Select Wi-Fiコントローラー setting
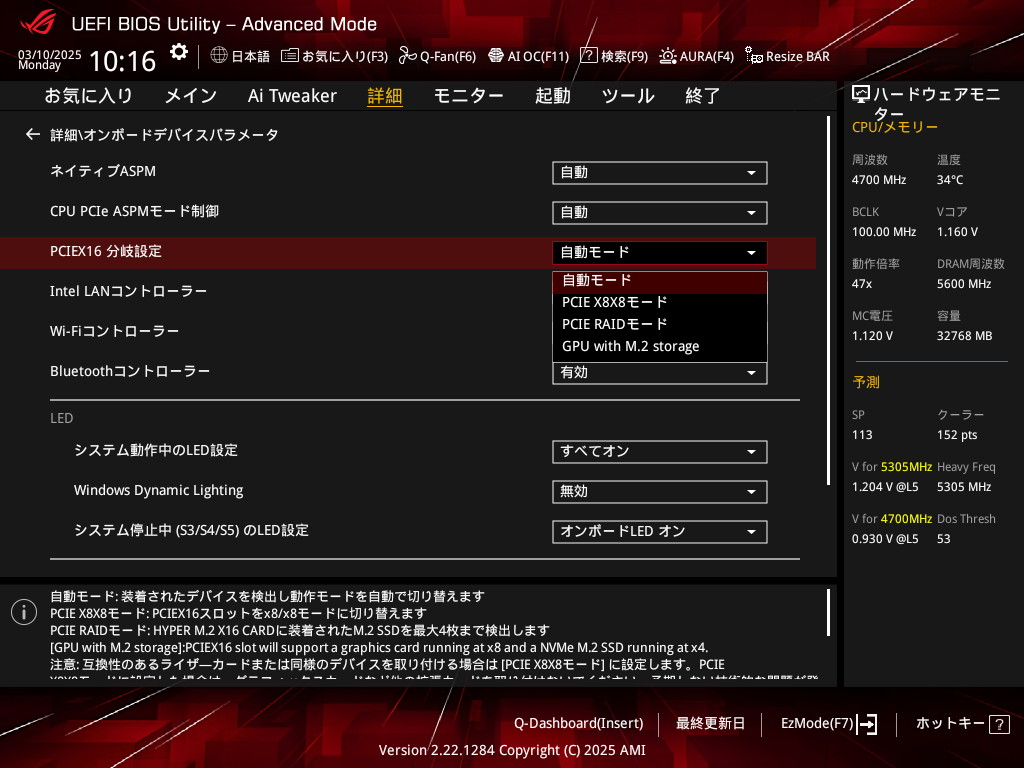 [x=114, y=331]
